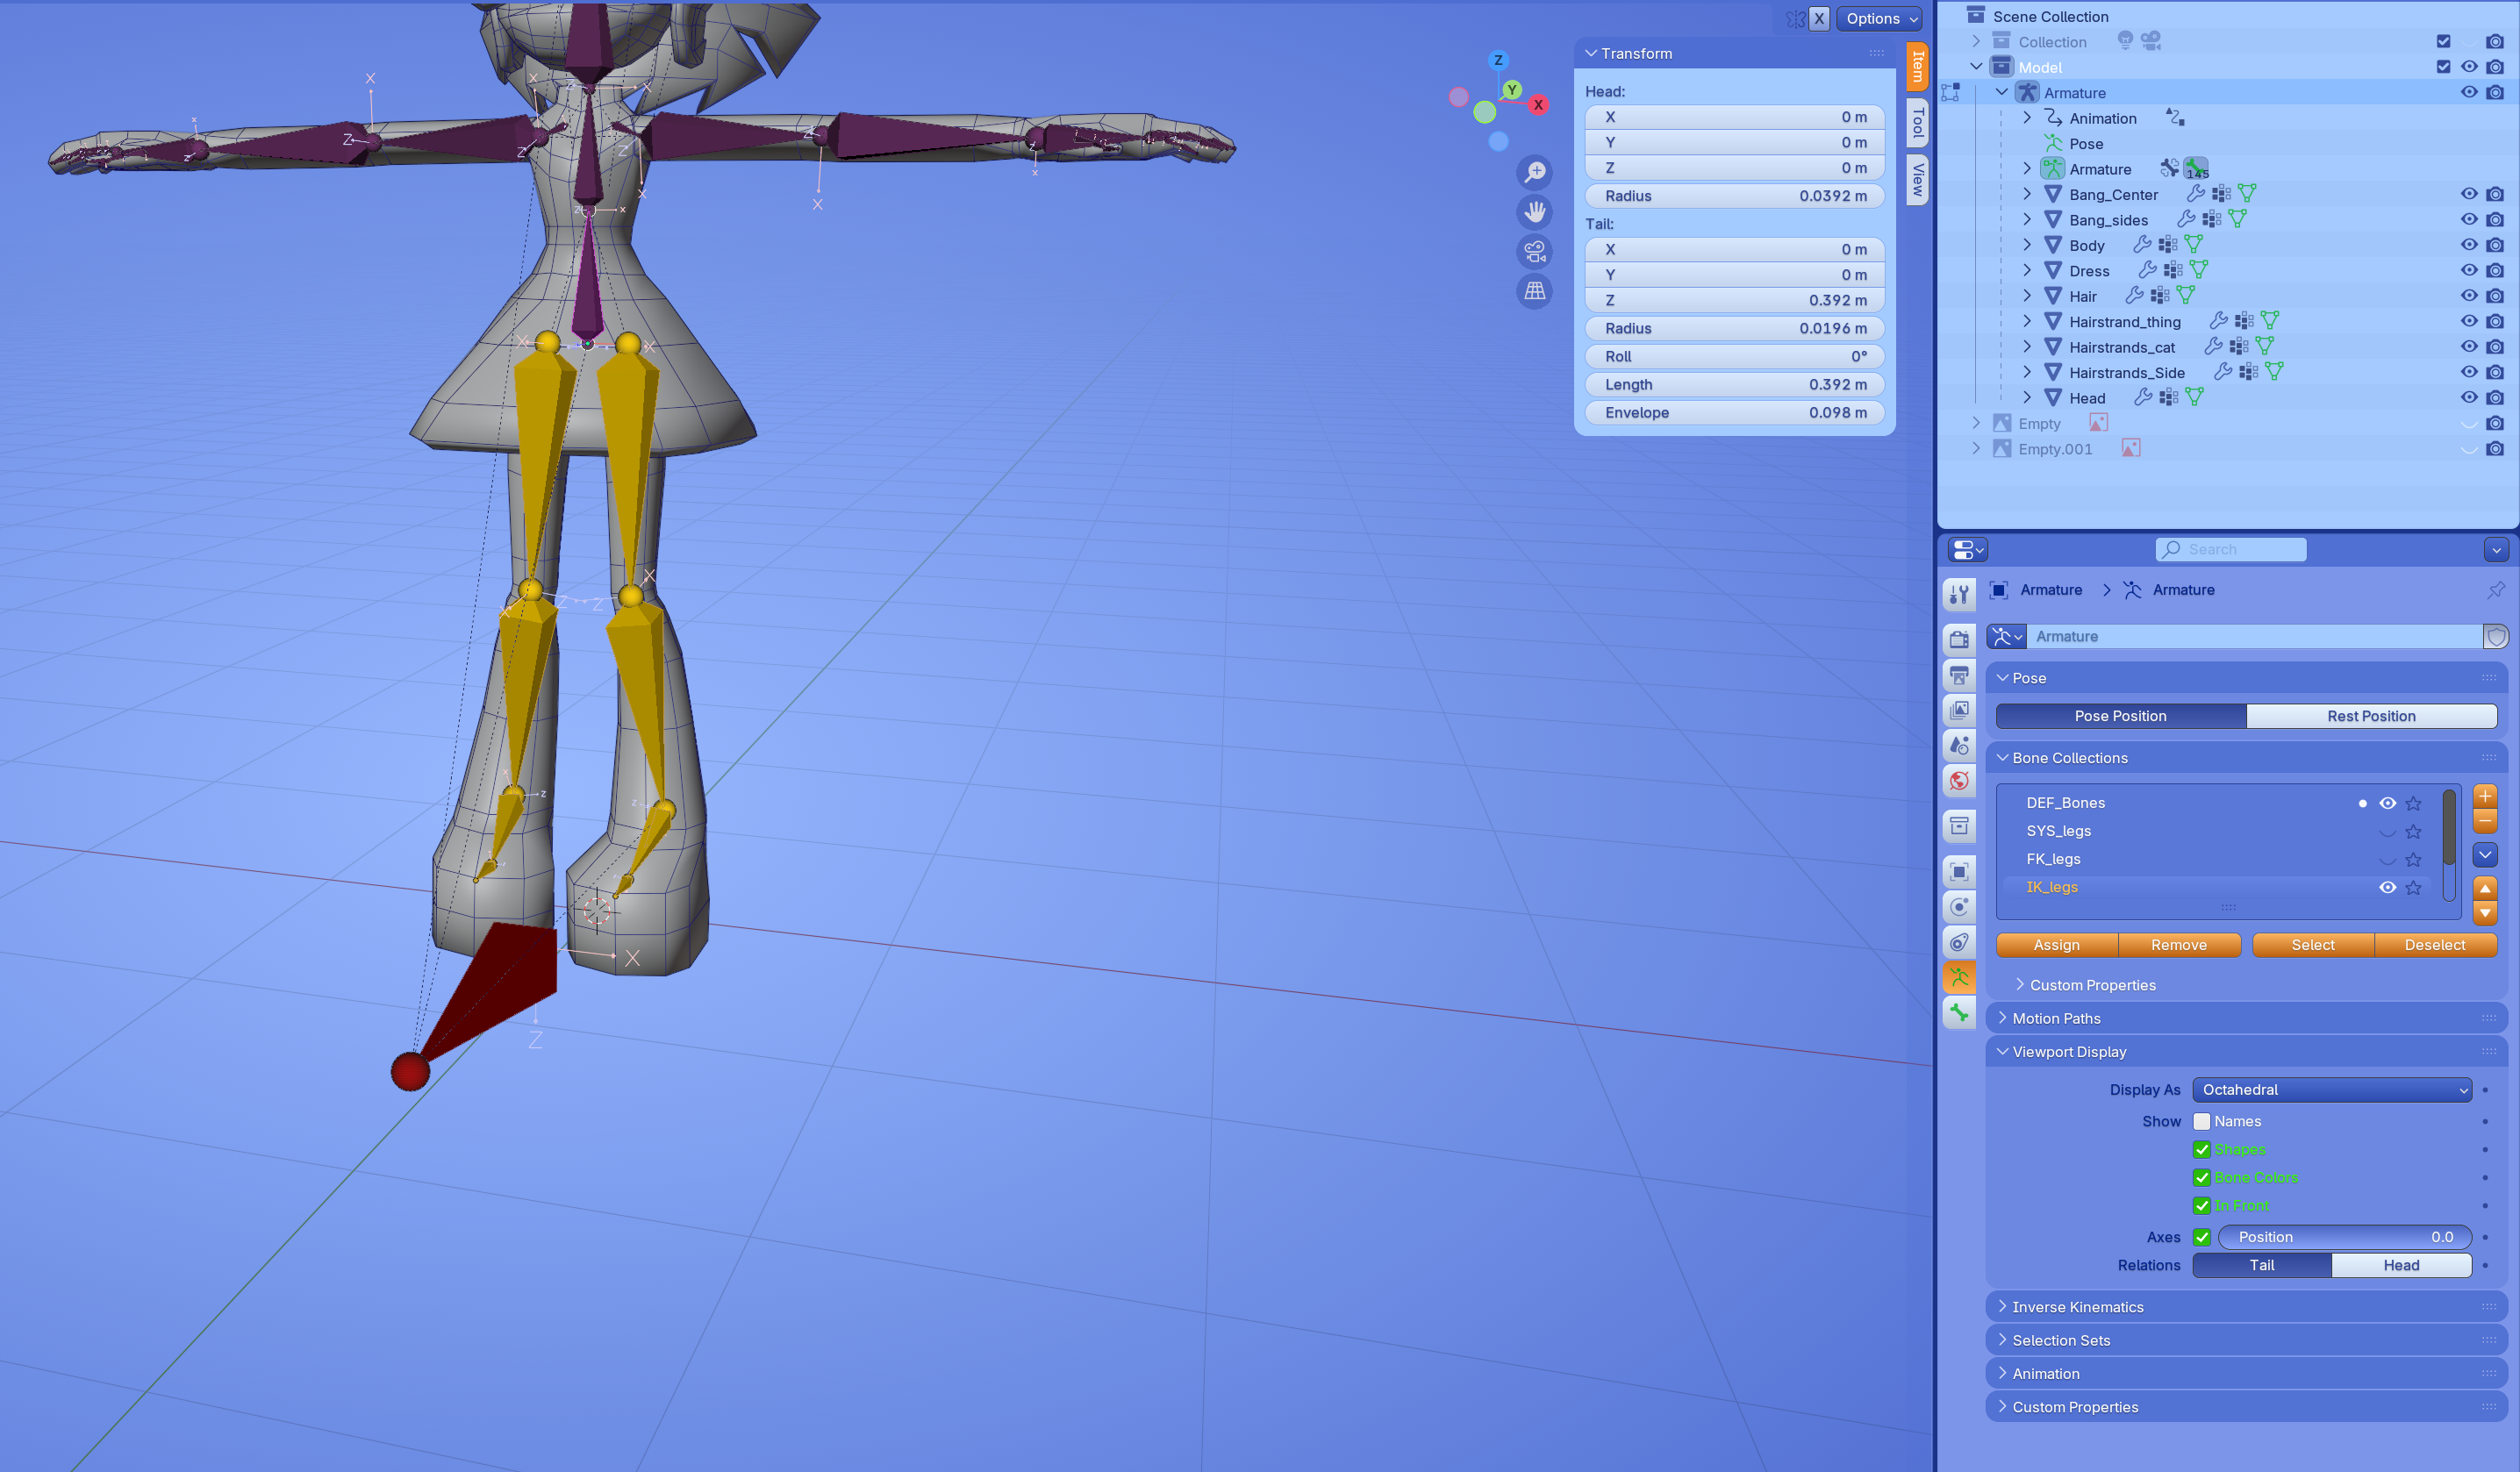Open the Bone properties tab icon

[x=1959, y=1013]
